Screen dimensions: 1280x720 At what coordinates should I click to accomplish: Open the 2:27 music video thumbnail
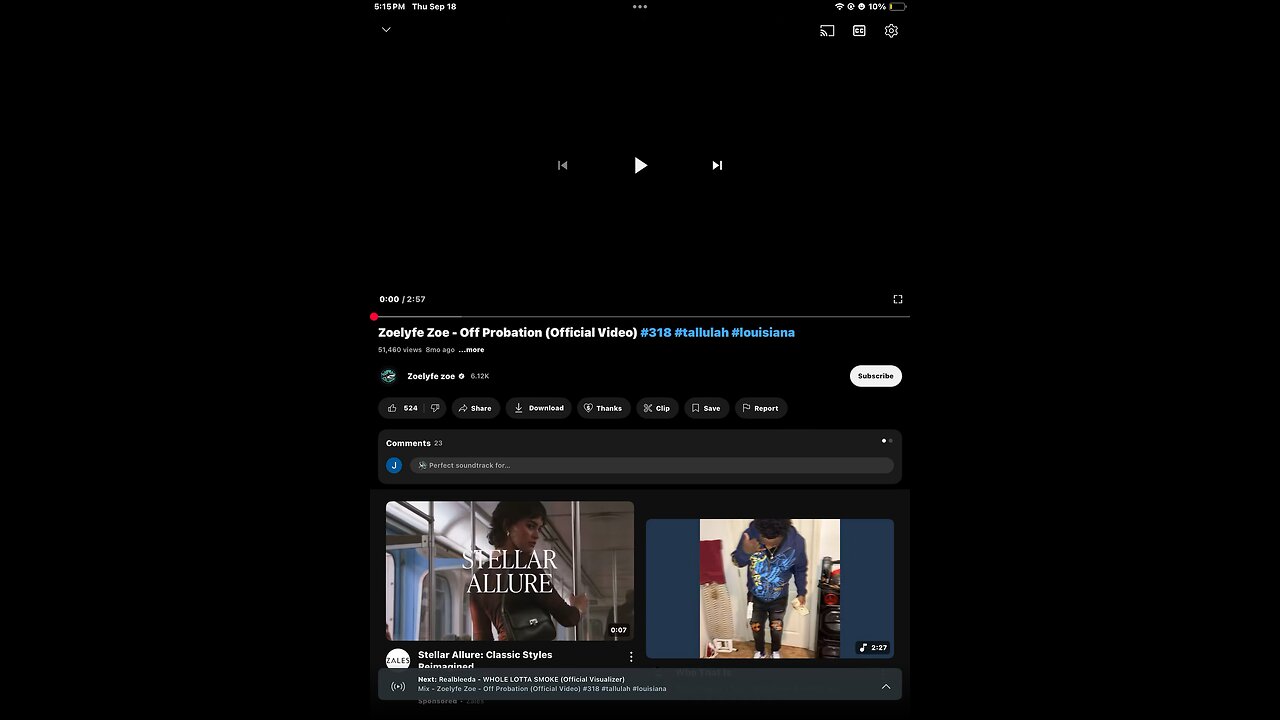(x=770, y=588)
